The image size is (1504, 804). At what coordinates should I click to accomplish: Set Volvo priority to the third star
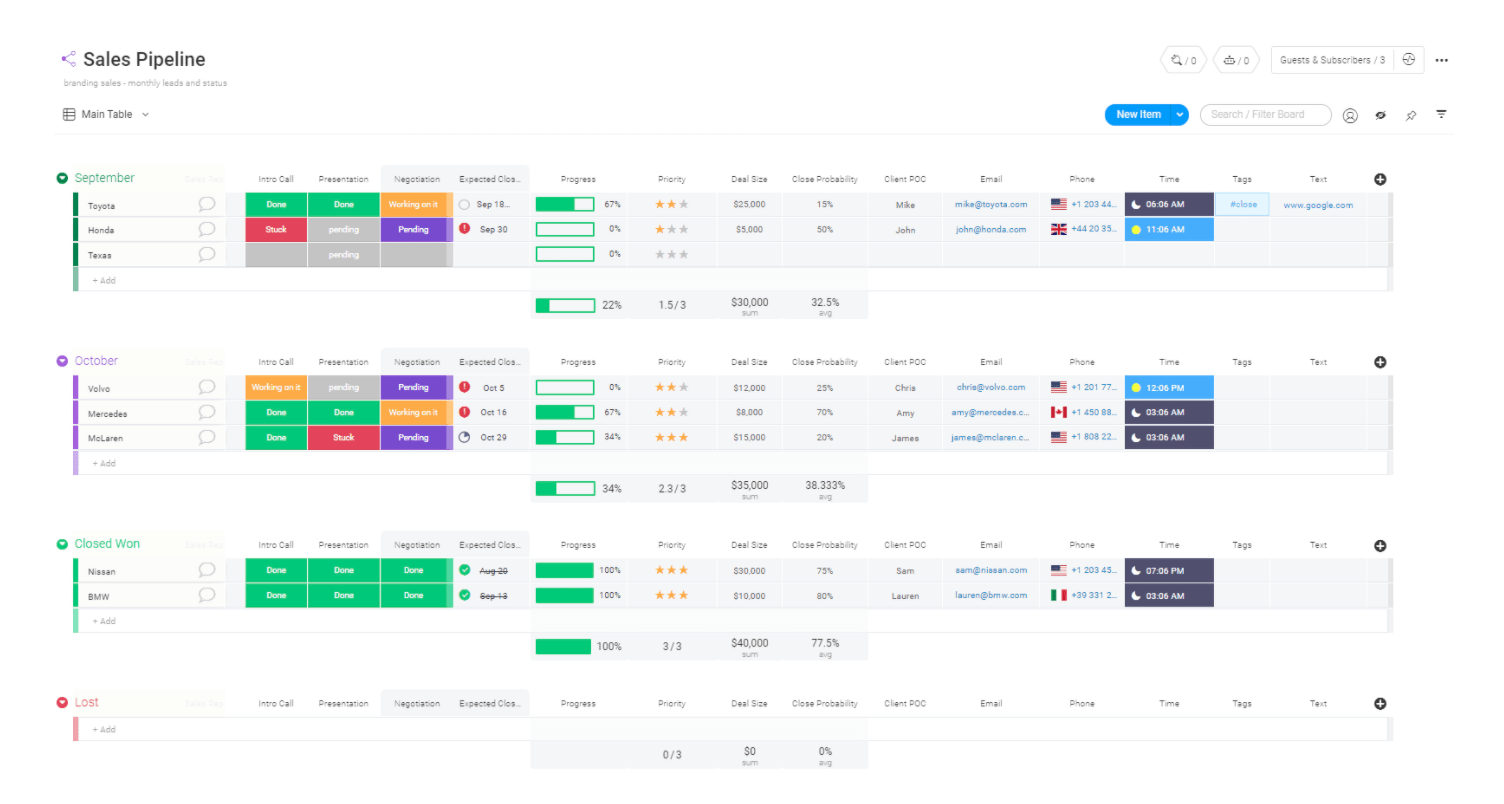point(684,387)
